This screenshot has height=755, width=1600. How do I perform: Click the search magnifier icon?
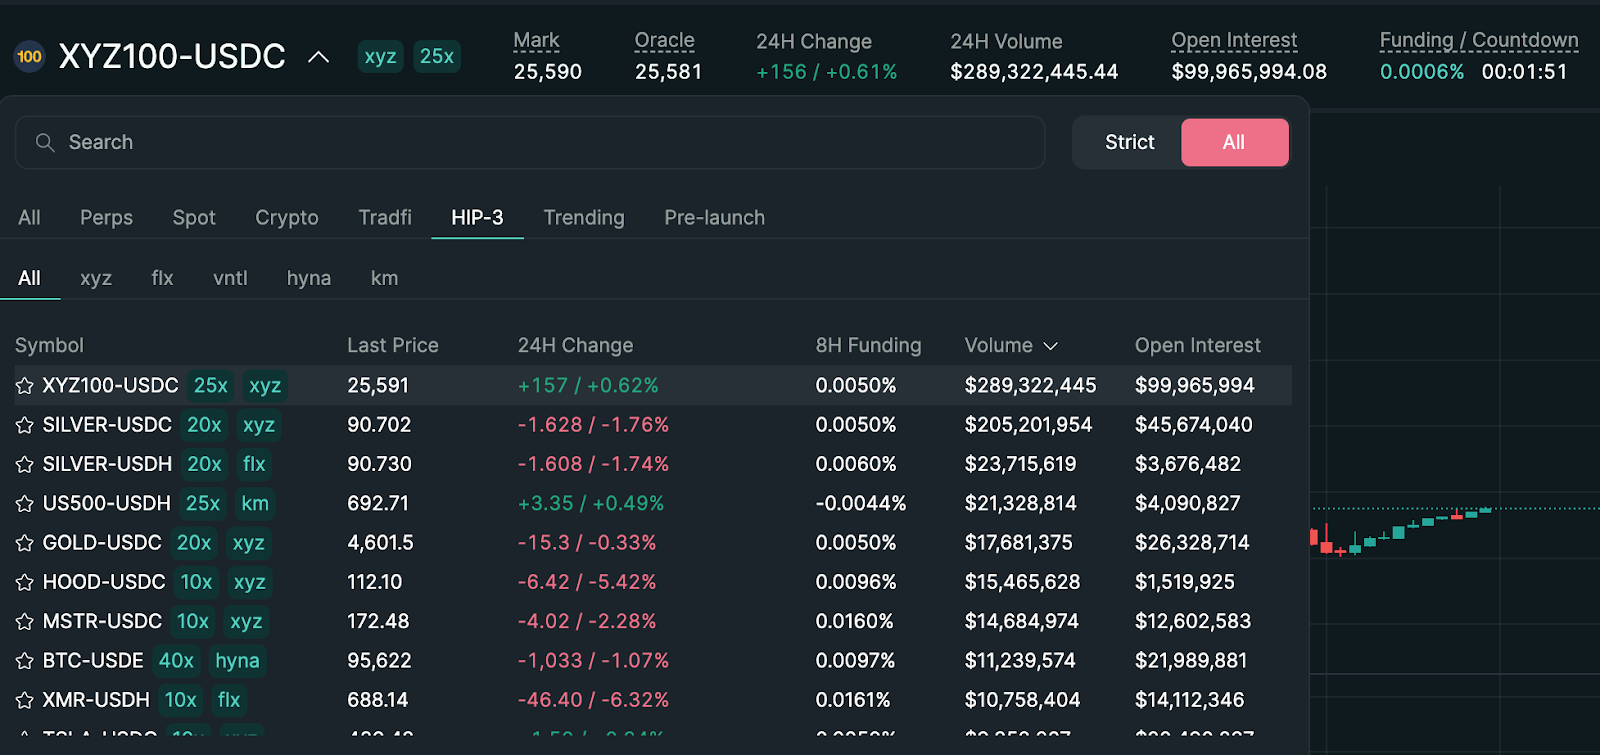point(45,143)
